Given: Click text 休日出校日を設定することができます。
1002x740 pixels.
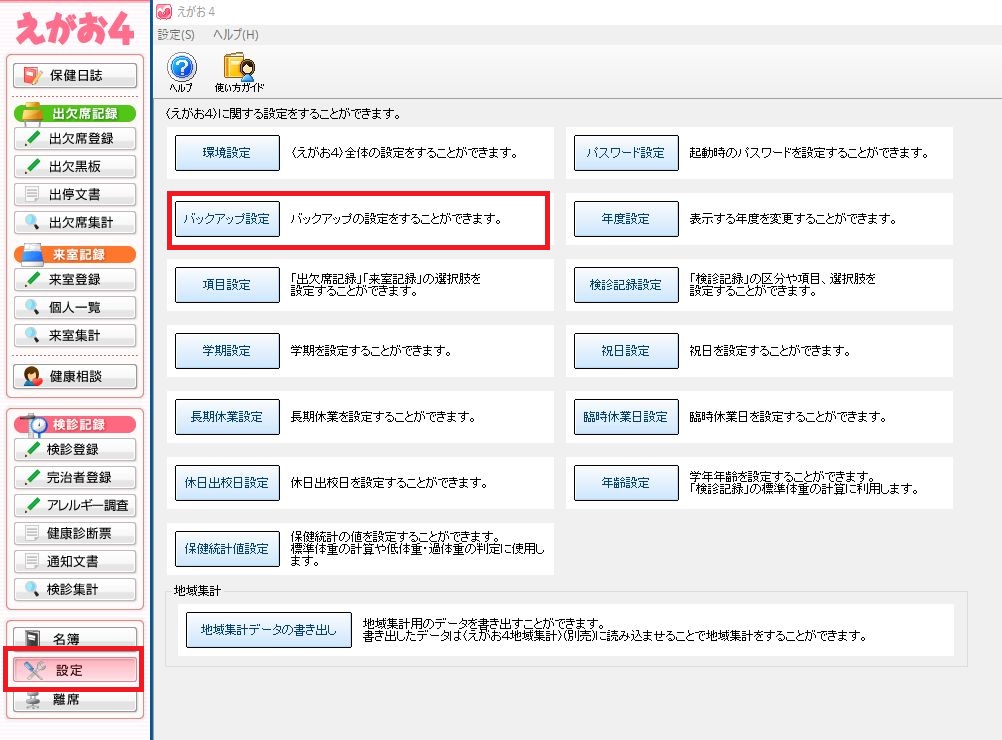Looking at the screenshot, I should tap(389, 482).
